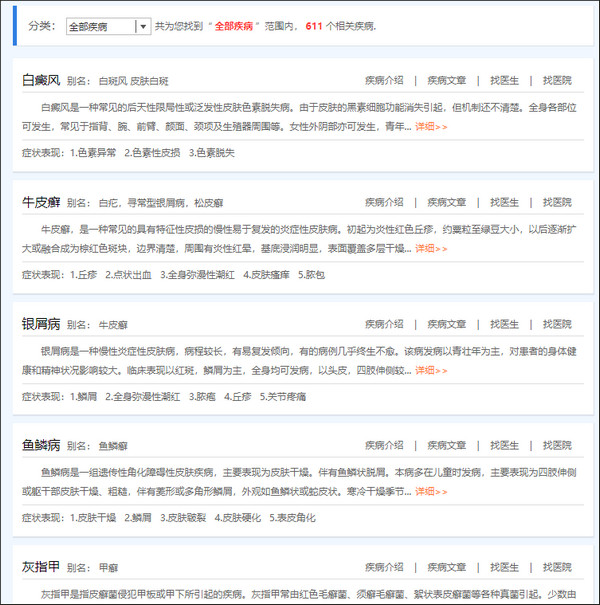This screenshot has width=600, height=605.
Task: Click 找医院 in the 白癜风 row
Action: (x=557, y=80)
